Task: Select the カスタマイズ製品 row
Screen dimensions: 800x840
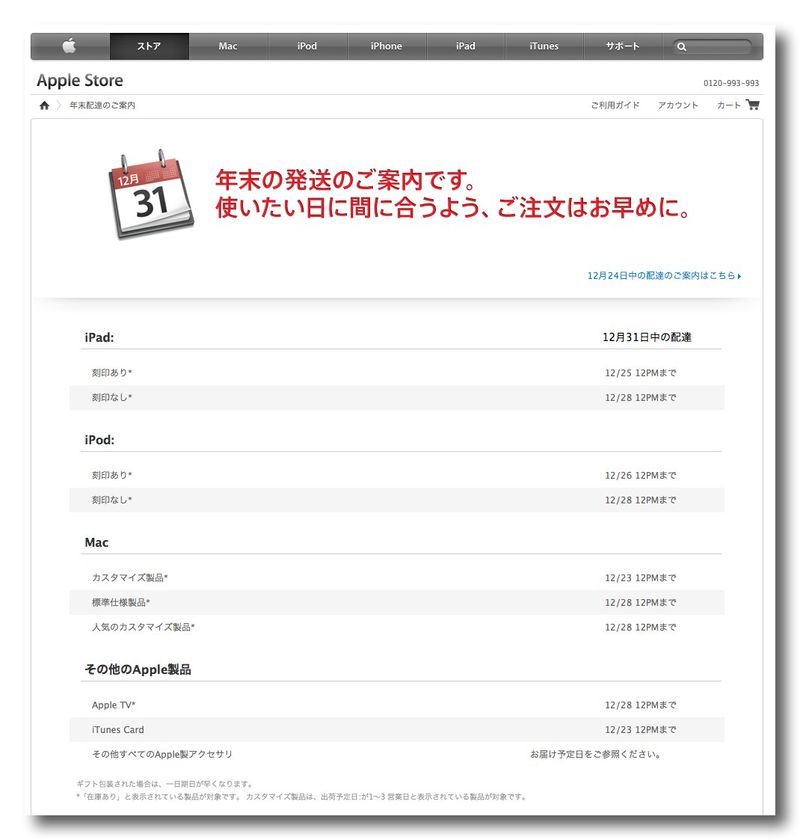Action: (397, 578)
